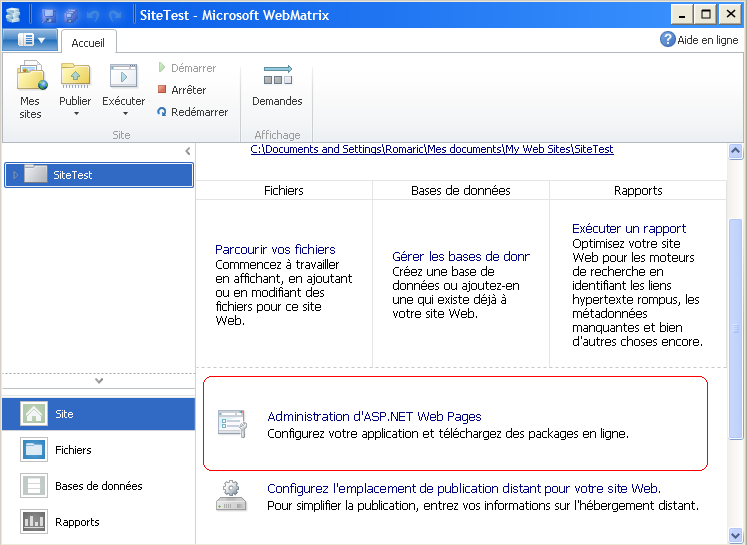
Task: Collapse the left navigation pane chevron
Action: point(187,151)
